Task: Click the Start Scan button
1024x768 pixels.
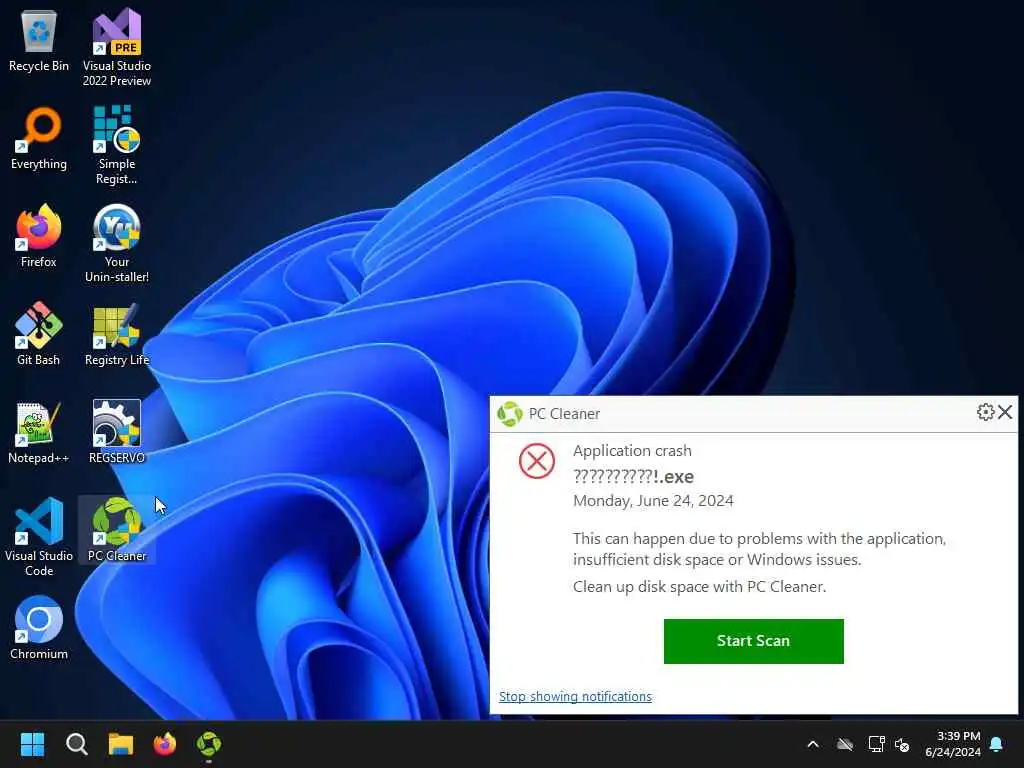Action: [754, 641]
